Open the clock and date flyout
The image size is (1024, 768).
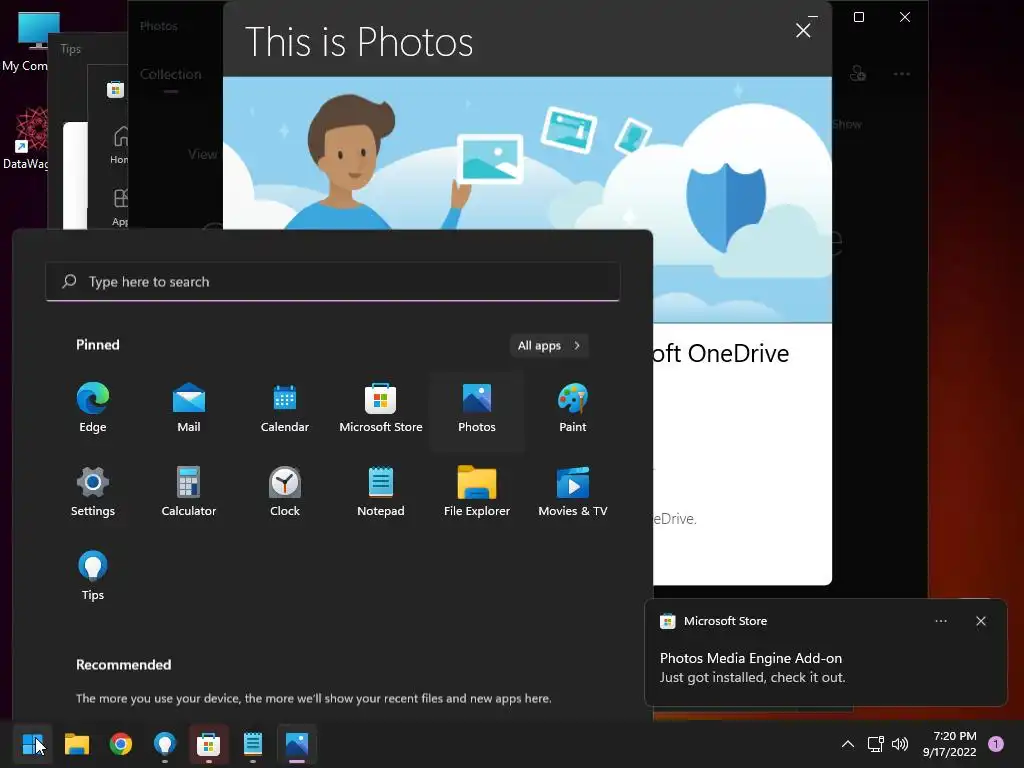tap(950, 744)
